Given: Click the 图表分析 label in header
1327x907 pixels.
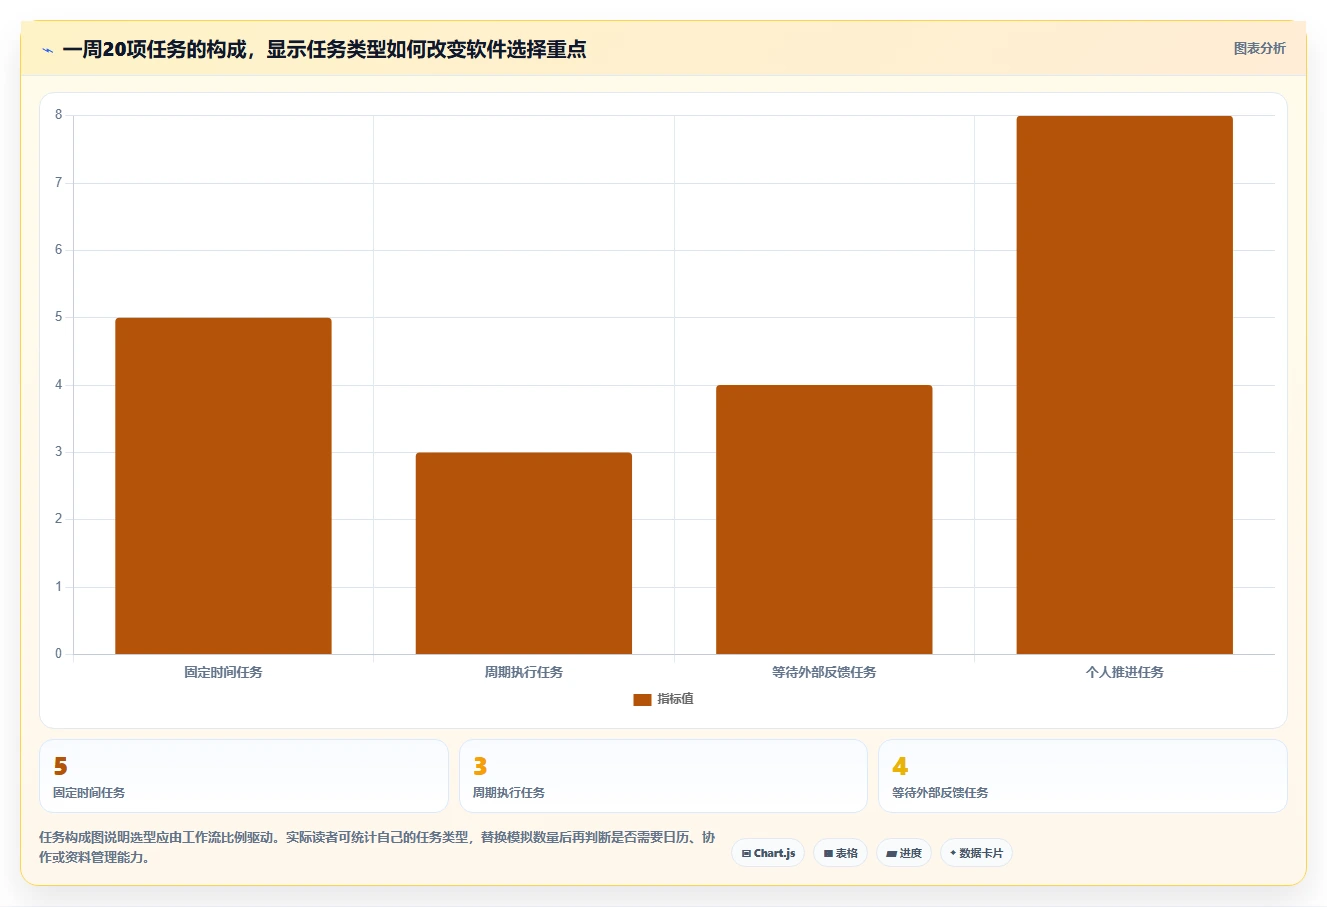Looking at the screenshot, I should [1259, 48].
